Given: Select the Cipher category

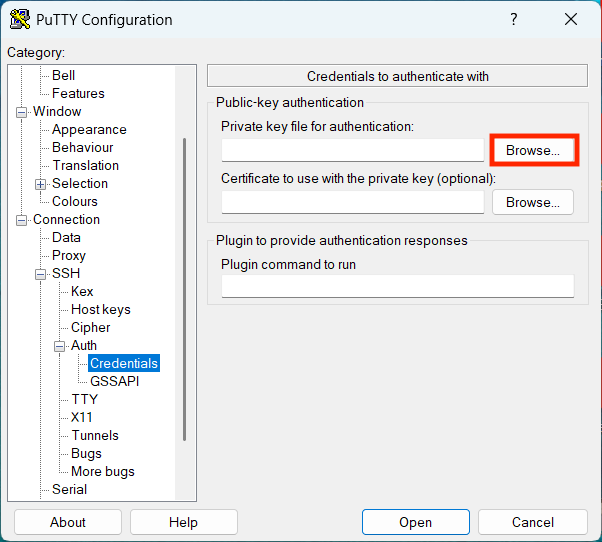Looking at the screenshot, I should [91, 327].
